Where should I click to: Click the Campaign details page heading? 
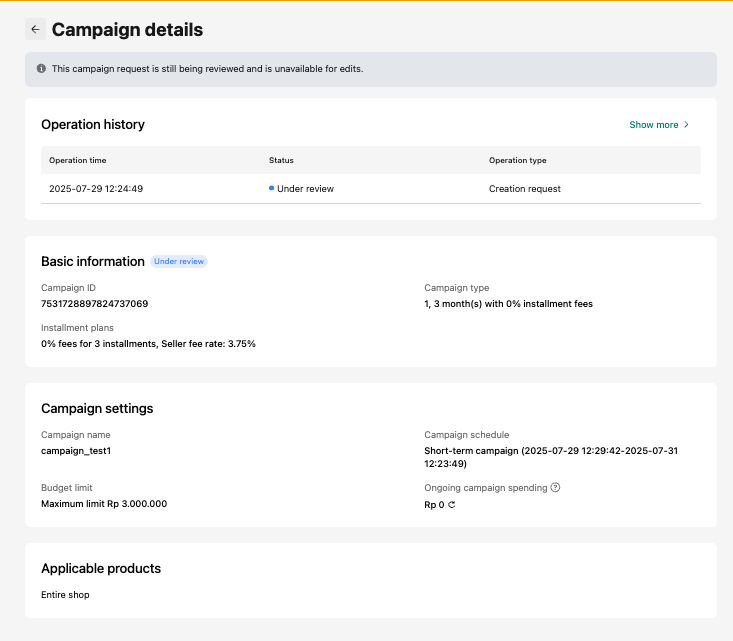point(127,30)
